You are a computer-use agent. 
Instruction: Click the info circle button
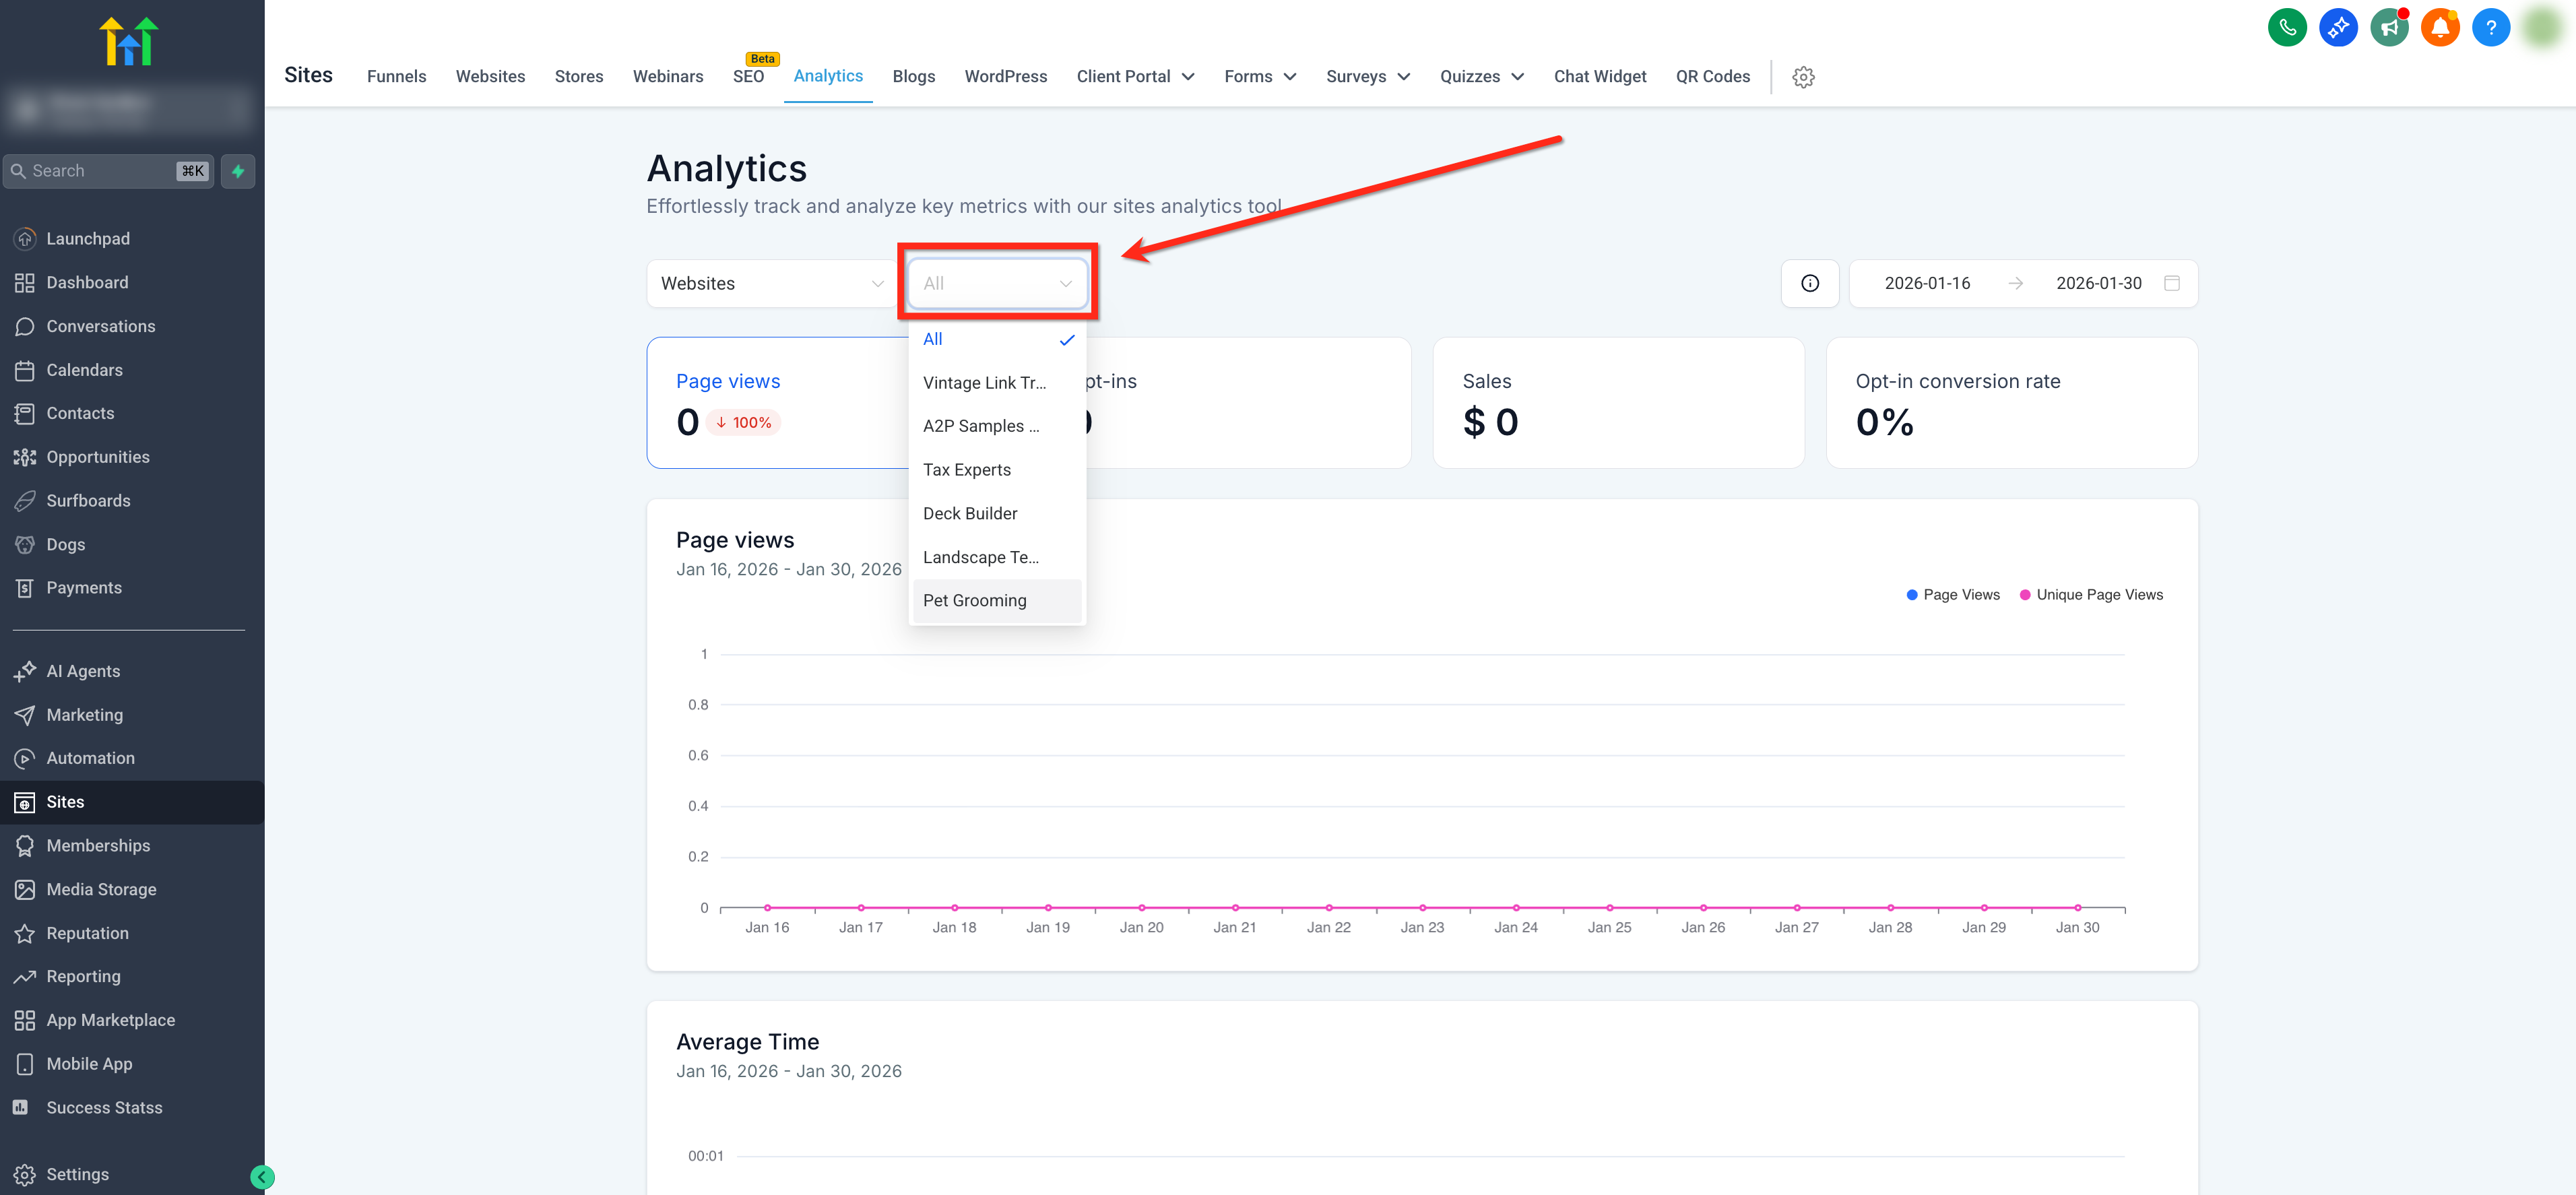[1810, 284]
